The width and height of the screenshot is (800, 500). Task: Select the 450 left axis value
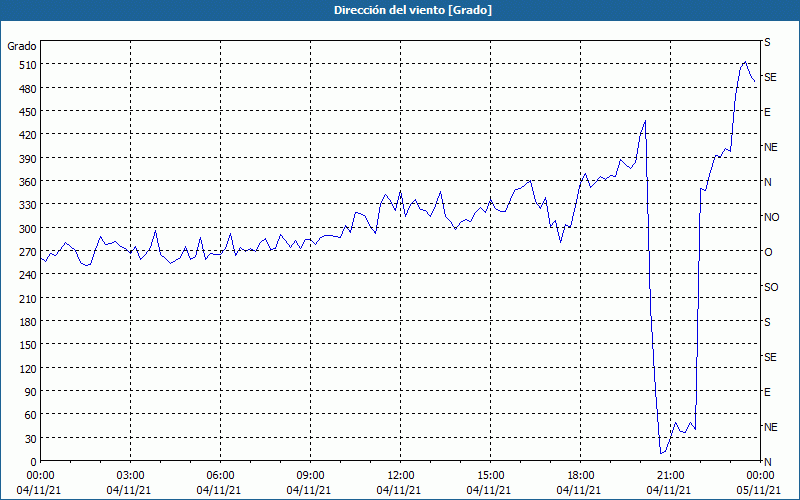coord(28,112)
